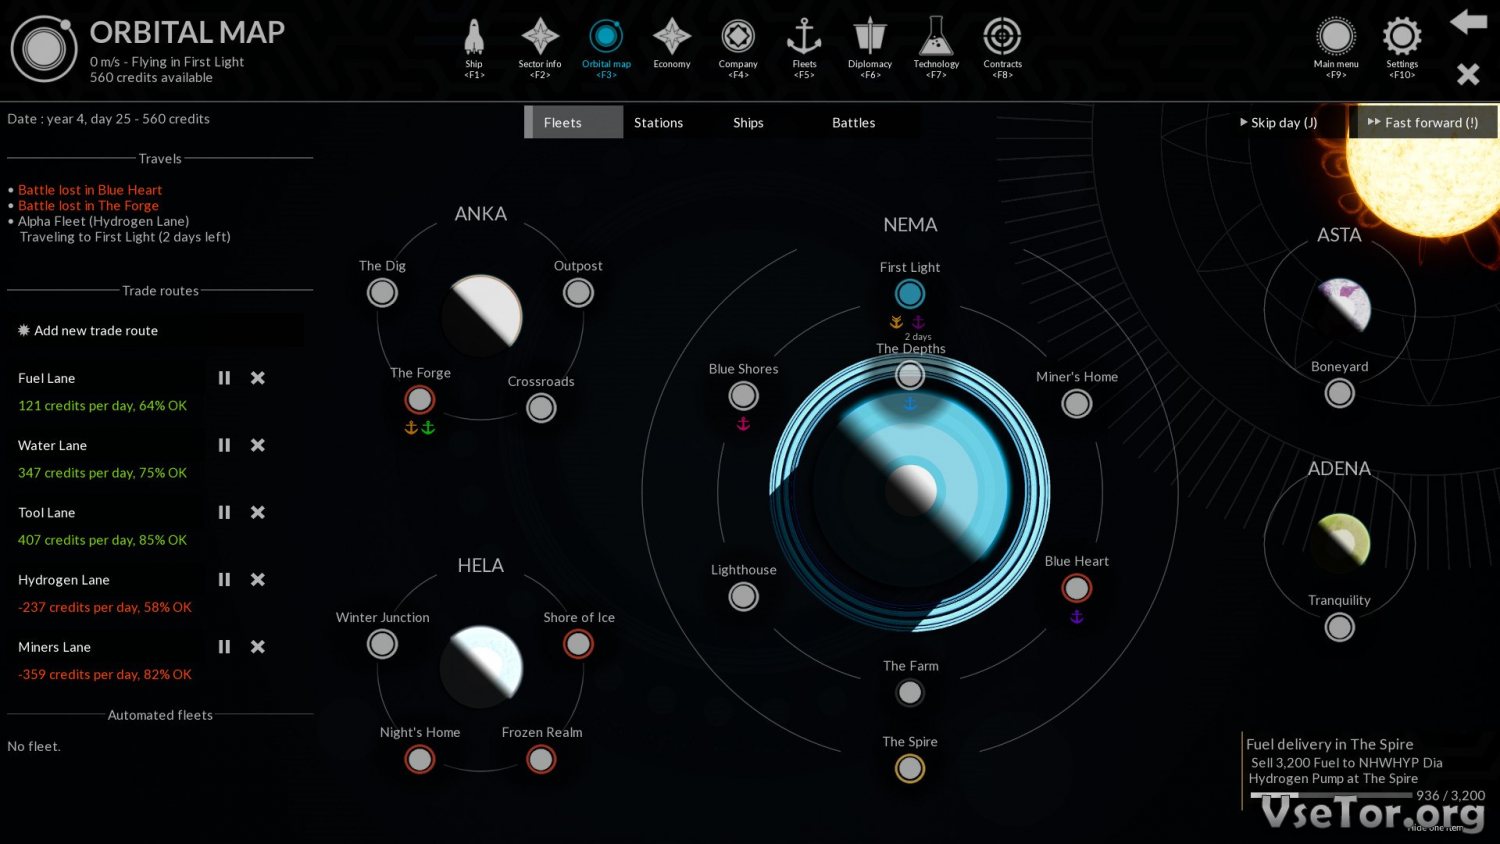The width and height of the screenshot is (1500, 844).
Task: Open the Economy screen icon
Action: point(672,40)
